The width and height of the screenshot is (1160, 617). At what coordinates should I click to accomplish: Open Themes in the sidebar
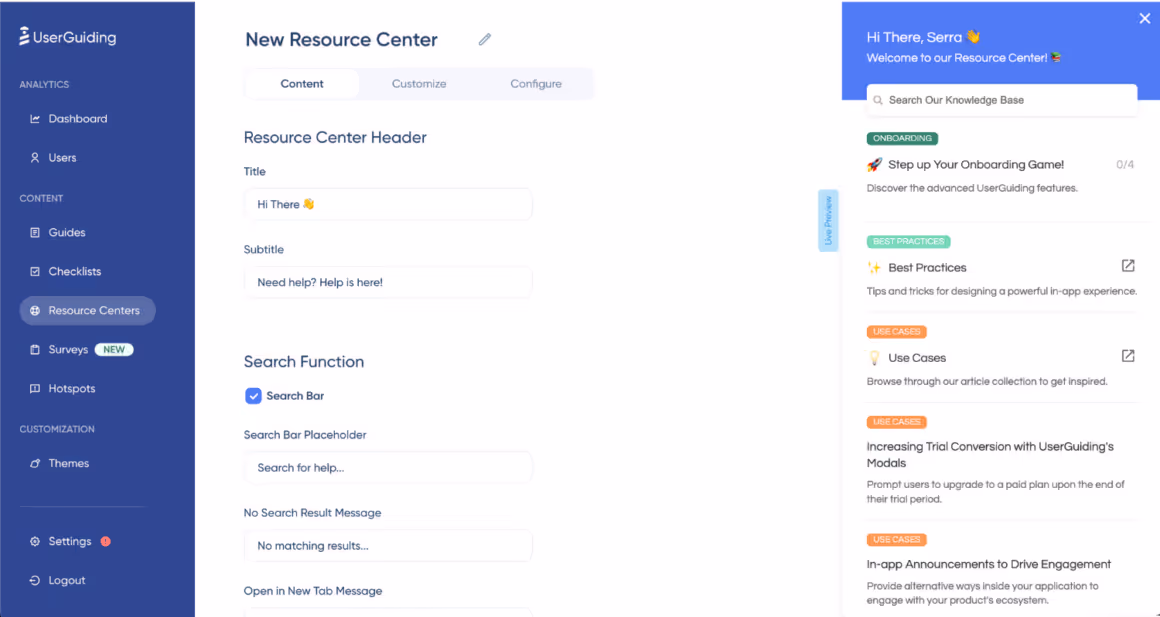pos(69,463)
